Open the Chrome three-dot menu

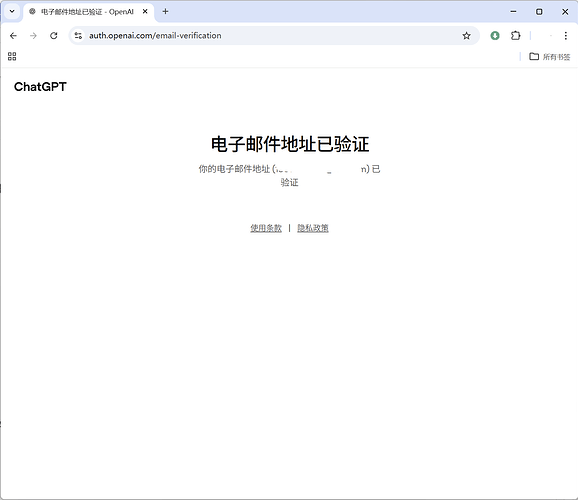tap(565, 36)
